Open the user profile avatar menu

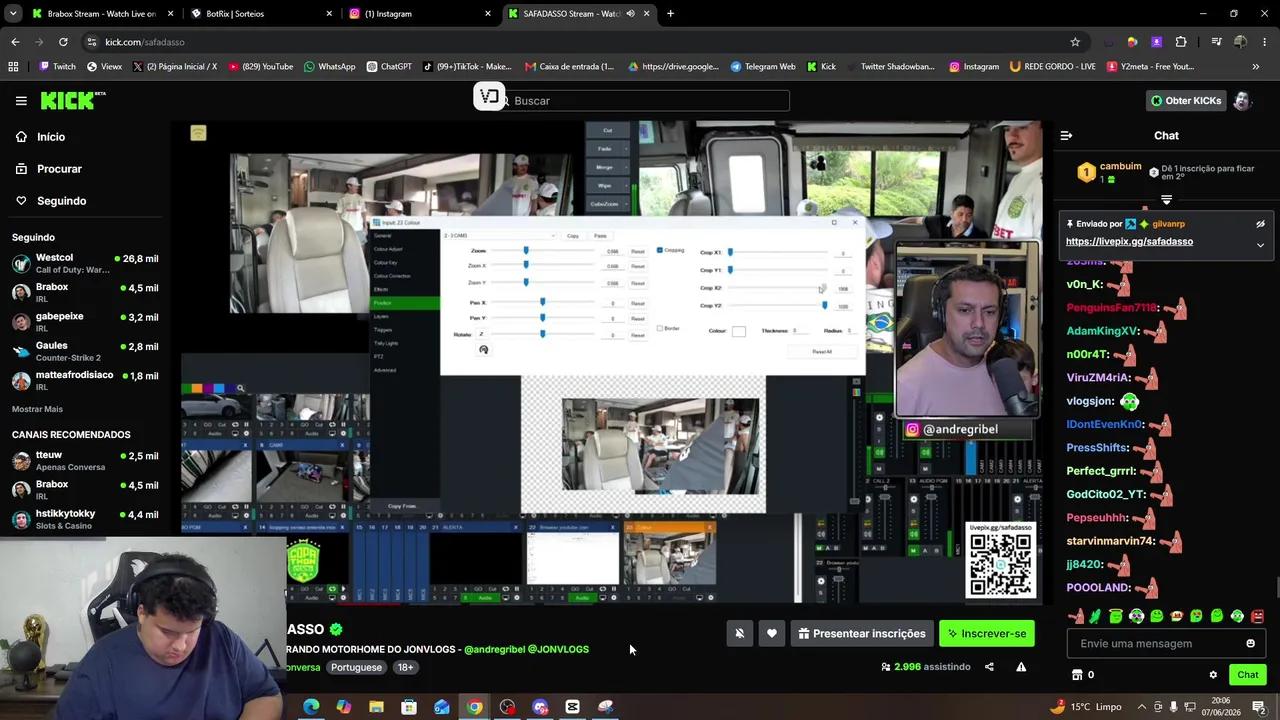1242,100
